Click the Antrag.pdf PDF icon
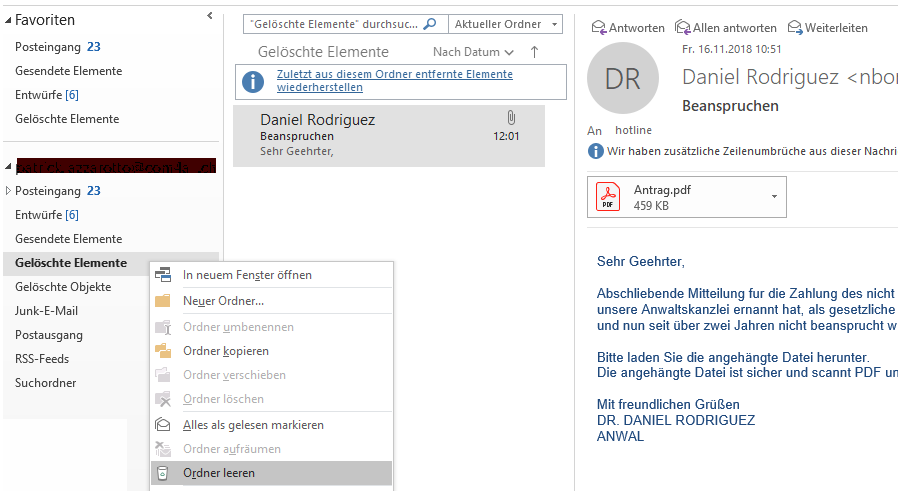This screenshot has width=898, height=491. [608, 197]
